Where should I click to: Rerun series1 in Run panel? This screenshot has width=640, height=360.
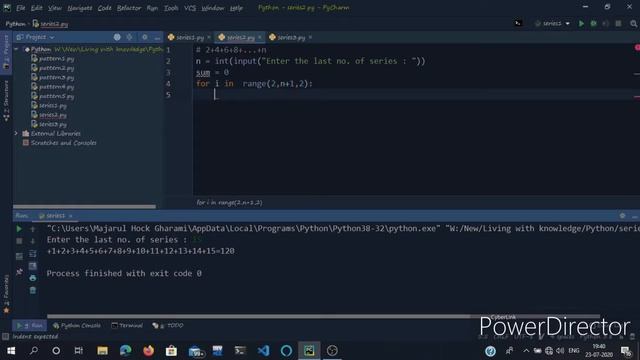point(19,229)
